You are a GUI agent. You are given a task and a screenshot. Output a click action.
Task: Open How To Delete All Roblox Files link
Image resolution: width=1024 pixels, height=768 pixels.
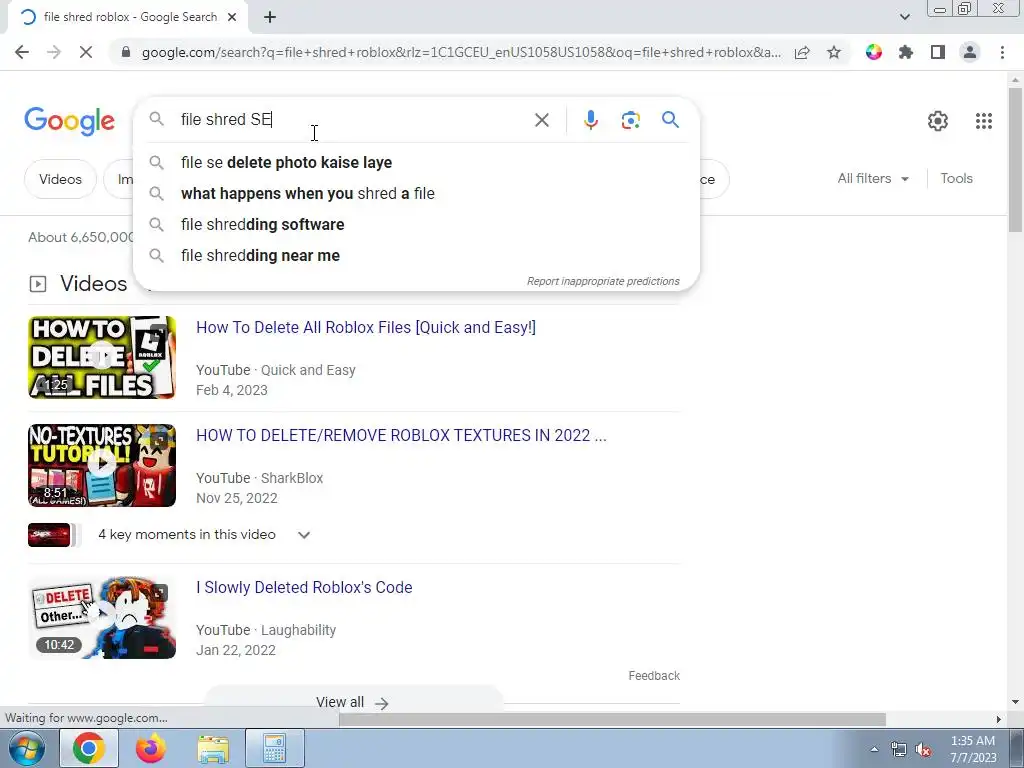pos(366,327)
